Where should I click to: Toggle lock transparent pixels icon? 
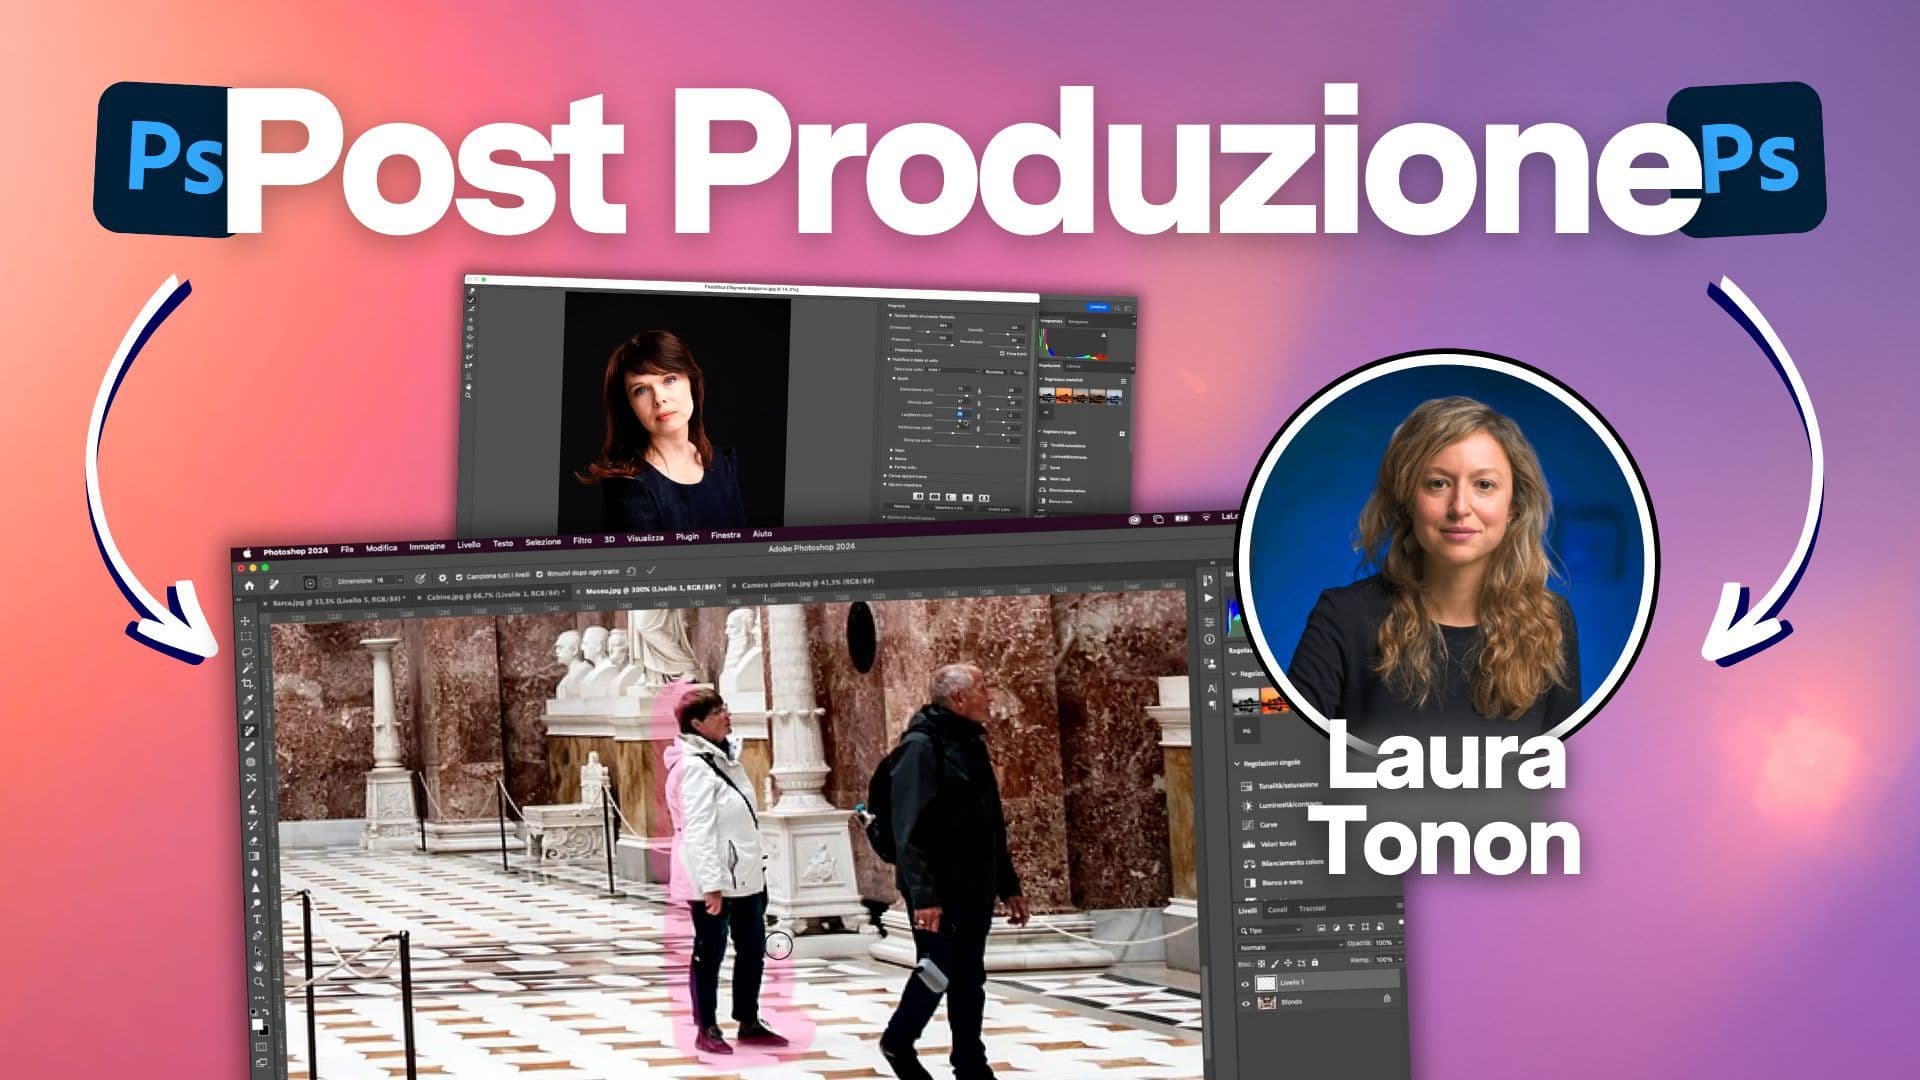[x=1261, y=962]
